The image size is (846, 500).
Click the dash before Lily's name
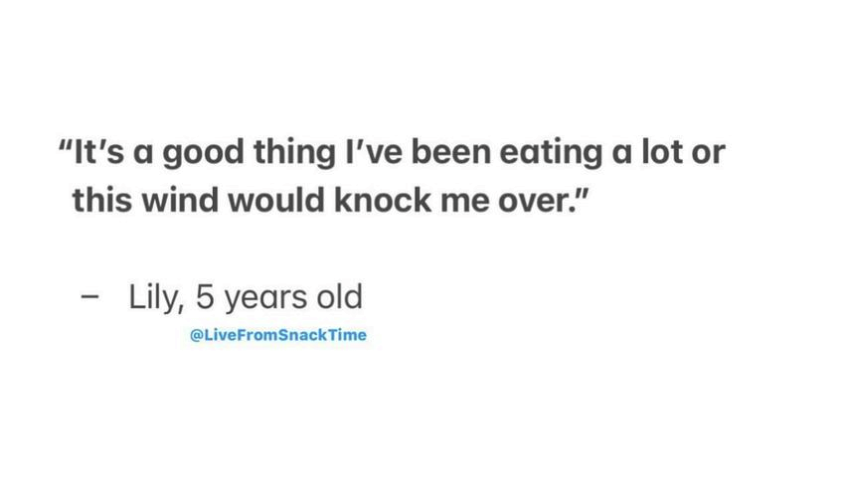click(90, 297)
